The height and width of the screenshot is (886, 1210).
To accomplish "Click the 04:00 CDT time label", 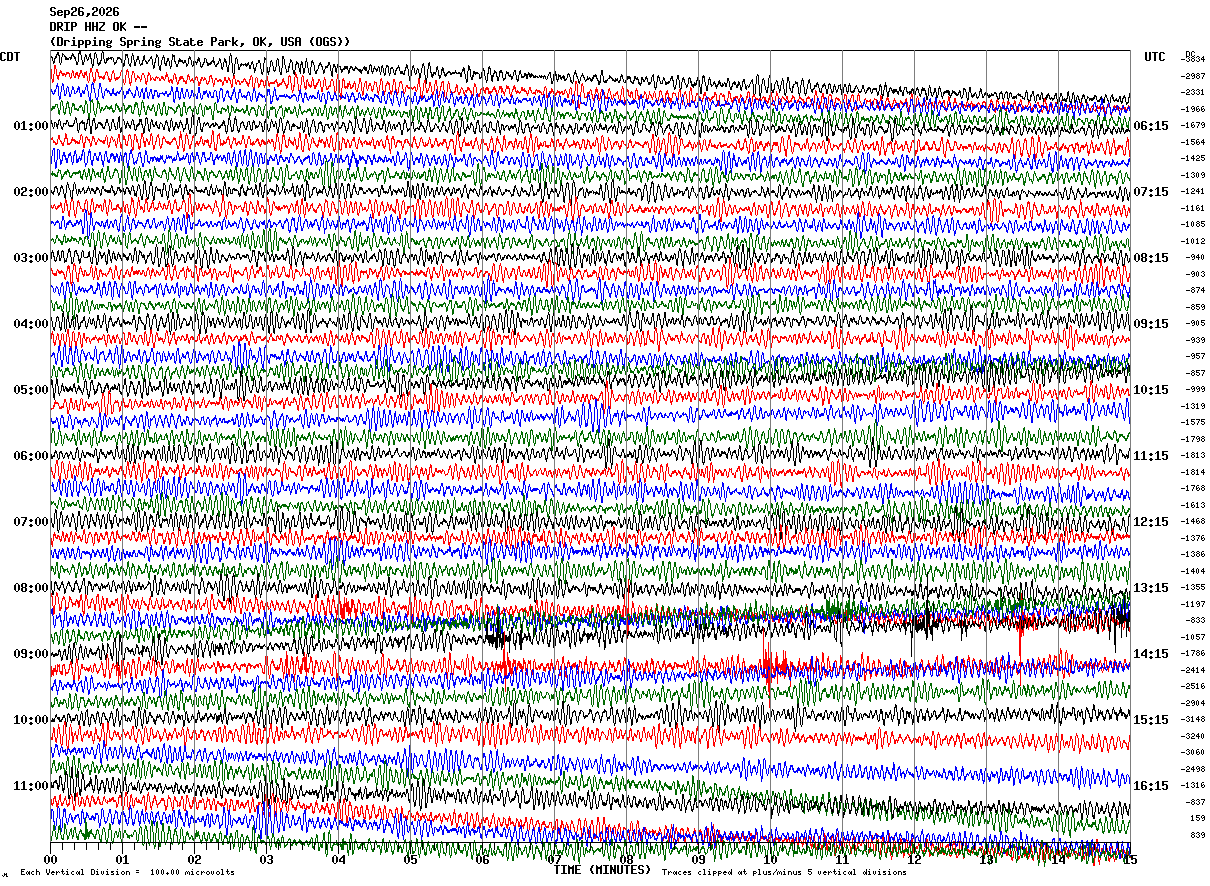I will pyautogui.click(x=30, y=324).
